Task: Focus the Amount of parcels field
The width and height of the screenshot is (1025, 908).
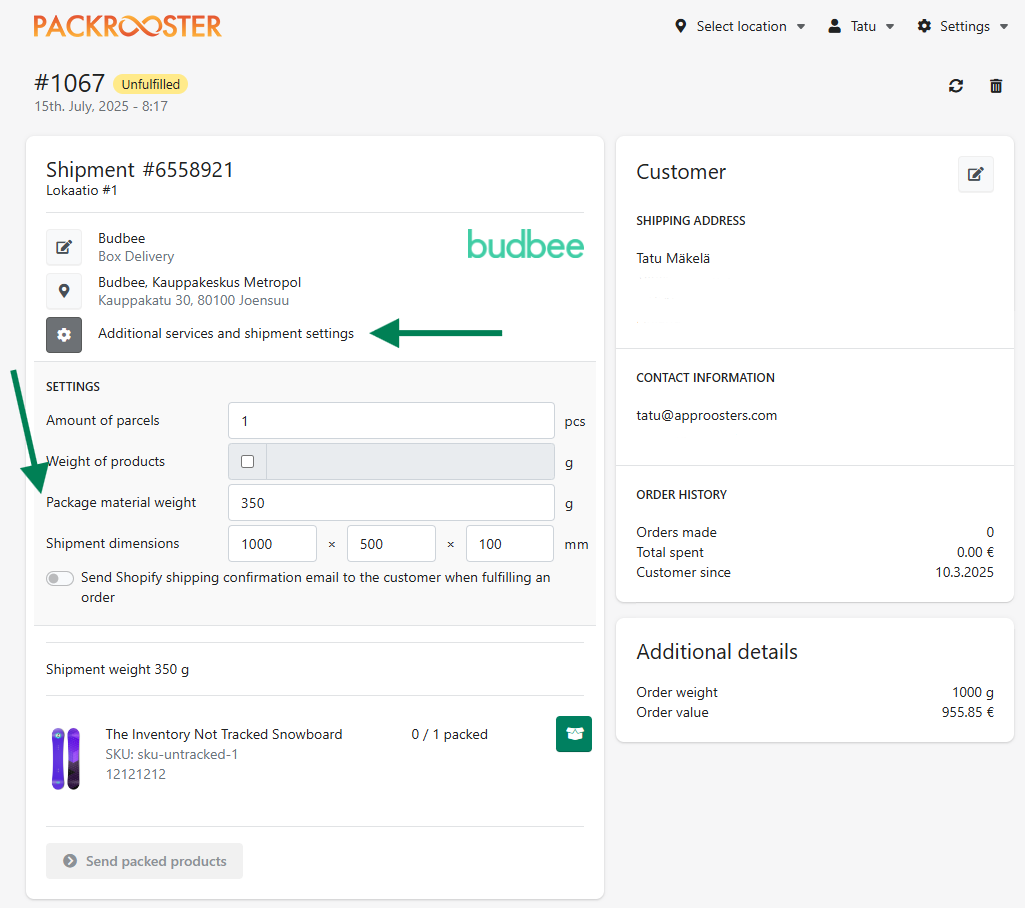Action: [x=391, y=421]
